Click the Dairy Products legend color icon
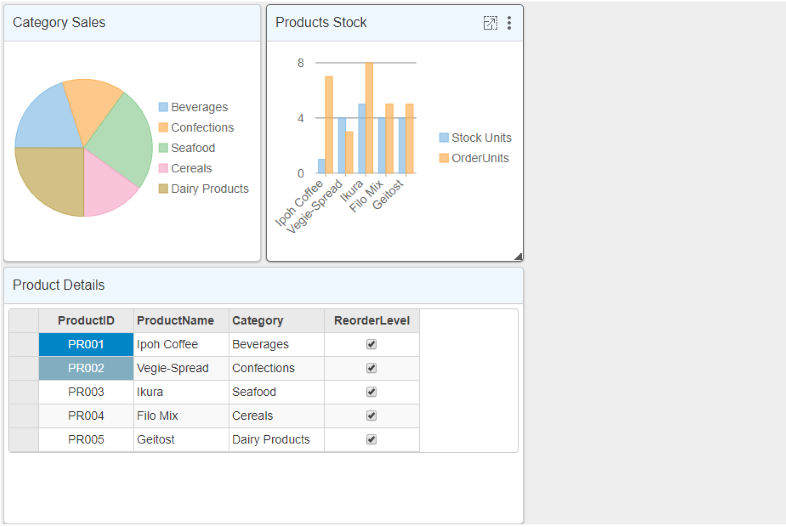The image size is (786, 527). pyautogui.click(x=163, y=189)
